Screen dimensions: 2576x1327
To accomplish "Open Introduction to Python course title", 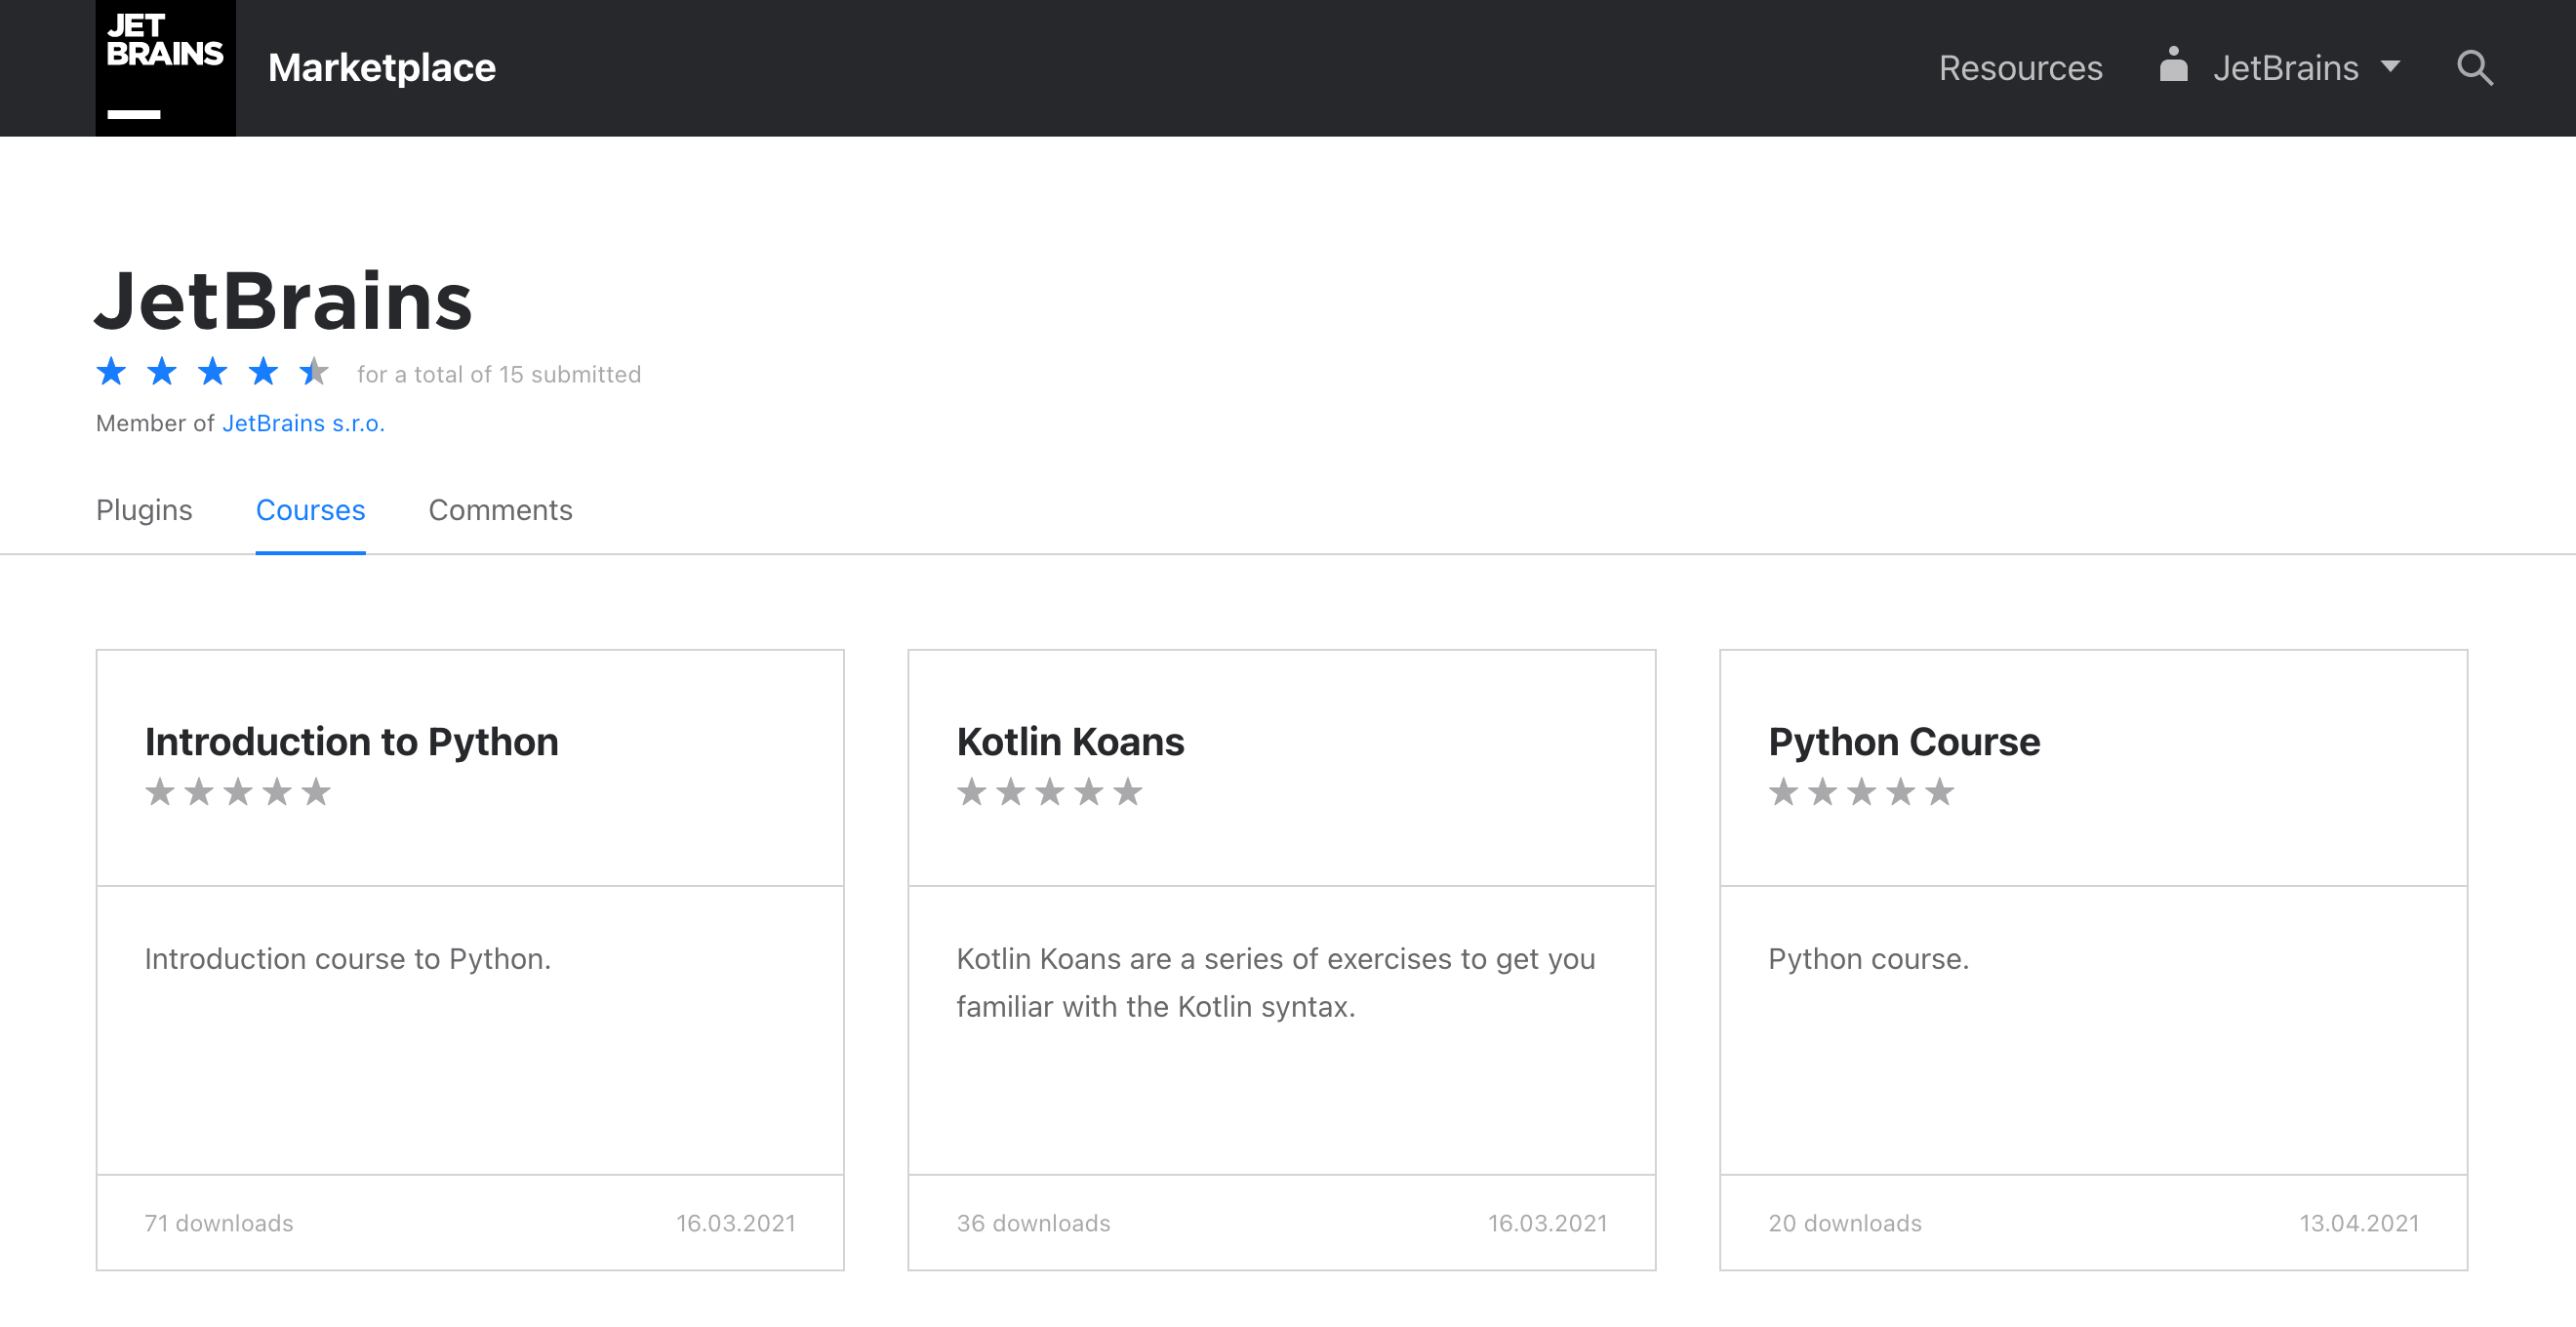I will [x=351, y=742].
